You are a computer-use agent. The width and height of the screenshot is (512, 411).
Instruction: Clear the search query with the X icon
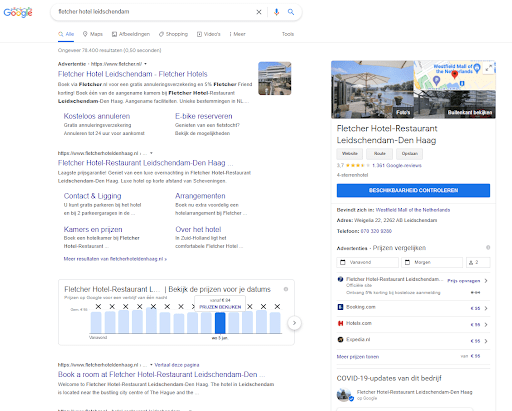259,12
